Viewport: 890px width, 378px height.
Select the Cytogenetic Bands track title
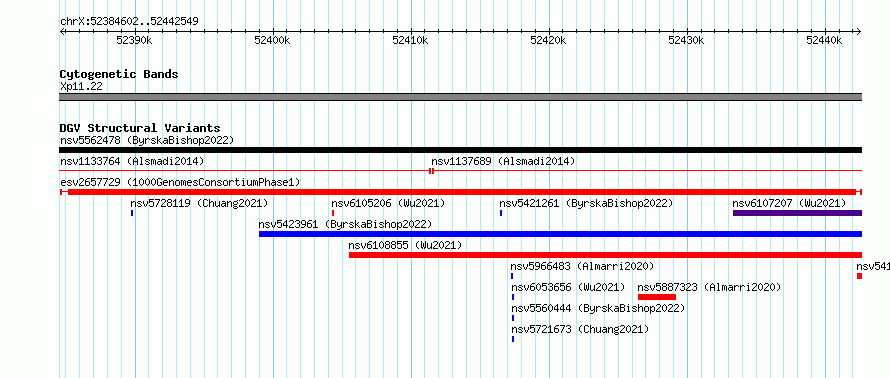click(x=119, y=74)
